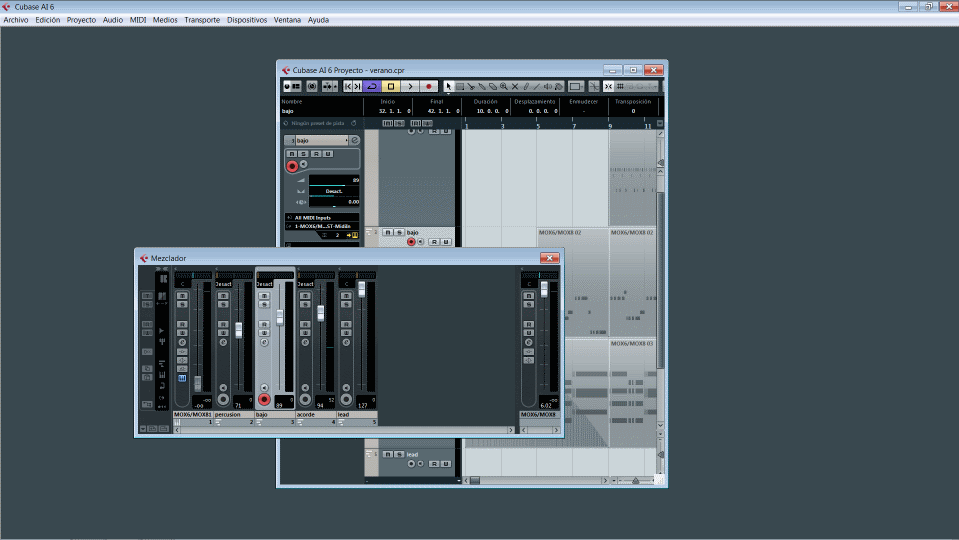Open the MIDI menu

point(138,20)
